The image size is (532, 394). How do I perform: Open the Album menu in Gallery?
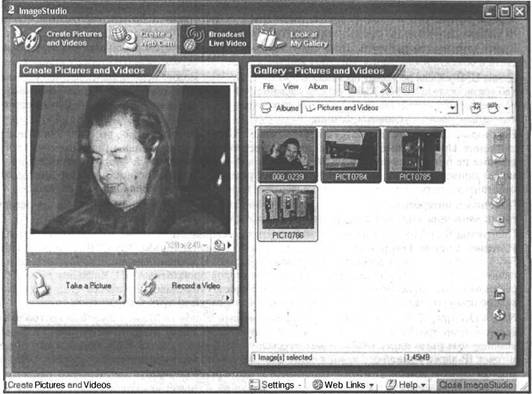318,87
